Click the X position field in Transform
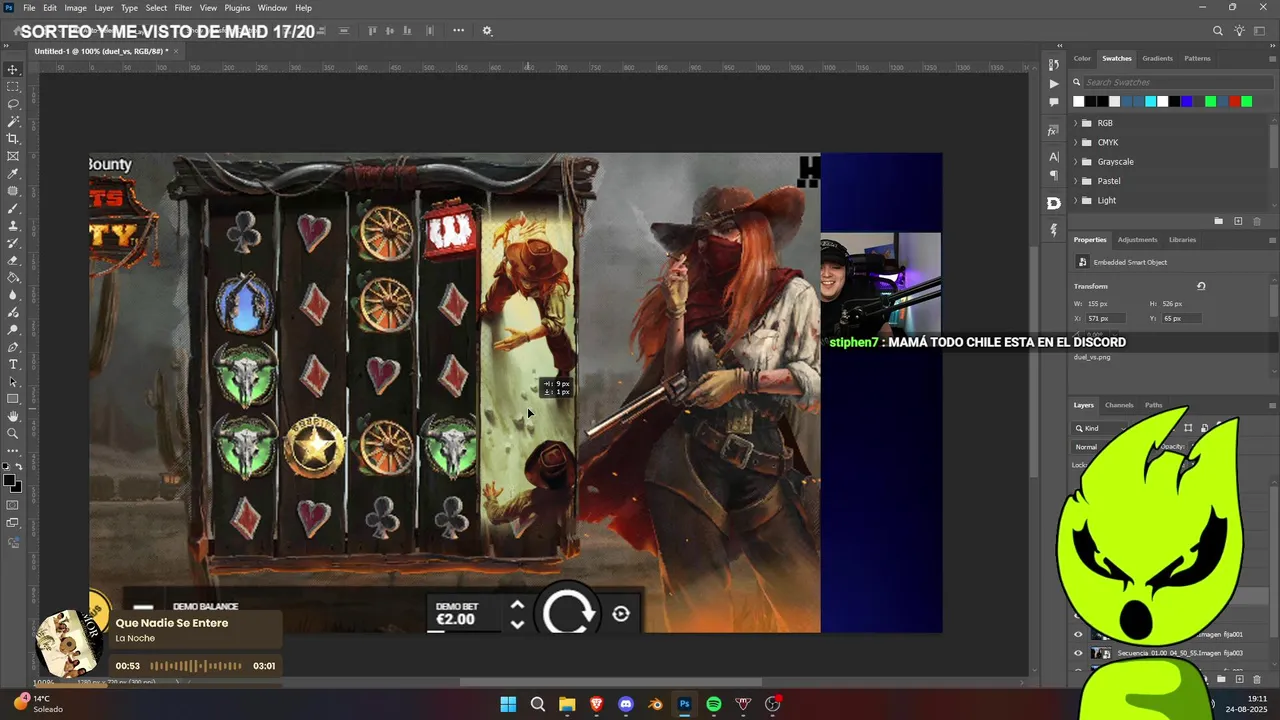This screenshot has width=1280, height=720. 1105,318
